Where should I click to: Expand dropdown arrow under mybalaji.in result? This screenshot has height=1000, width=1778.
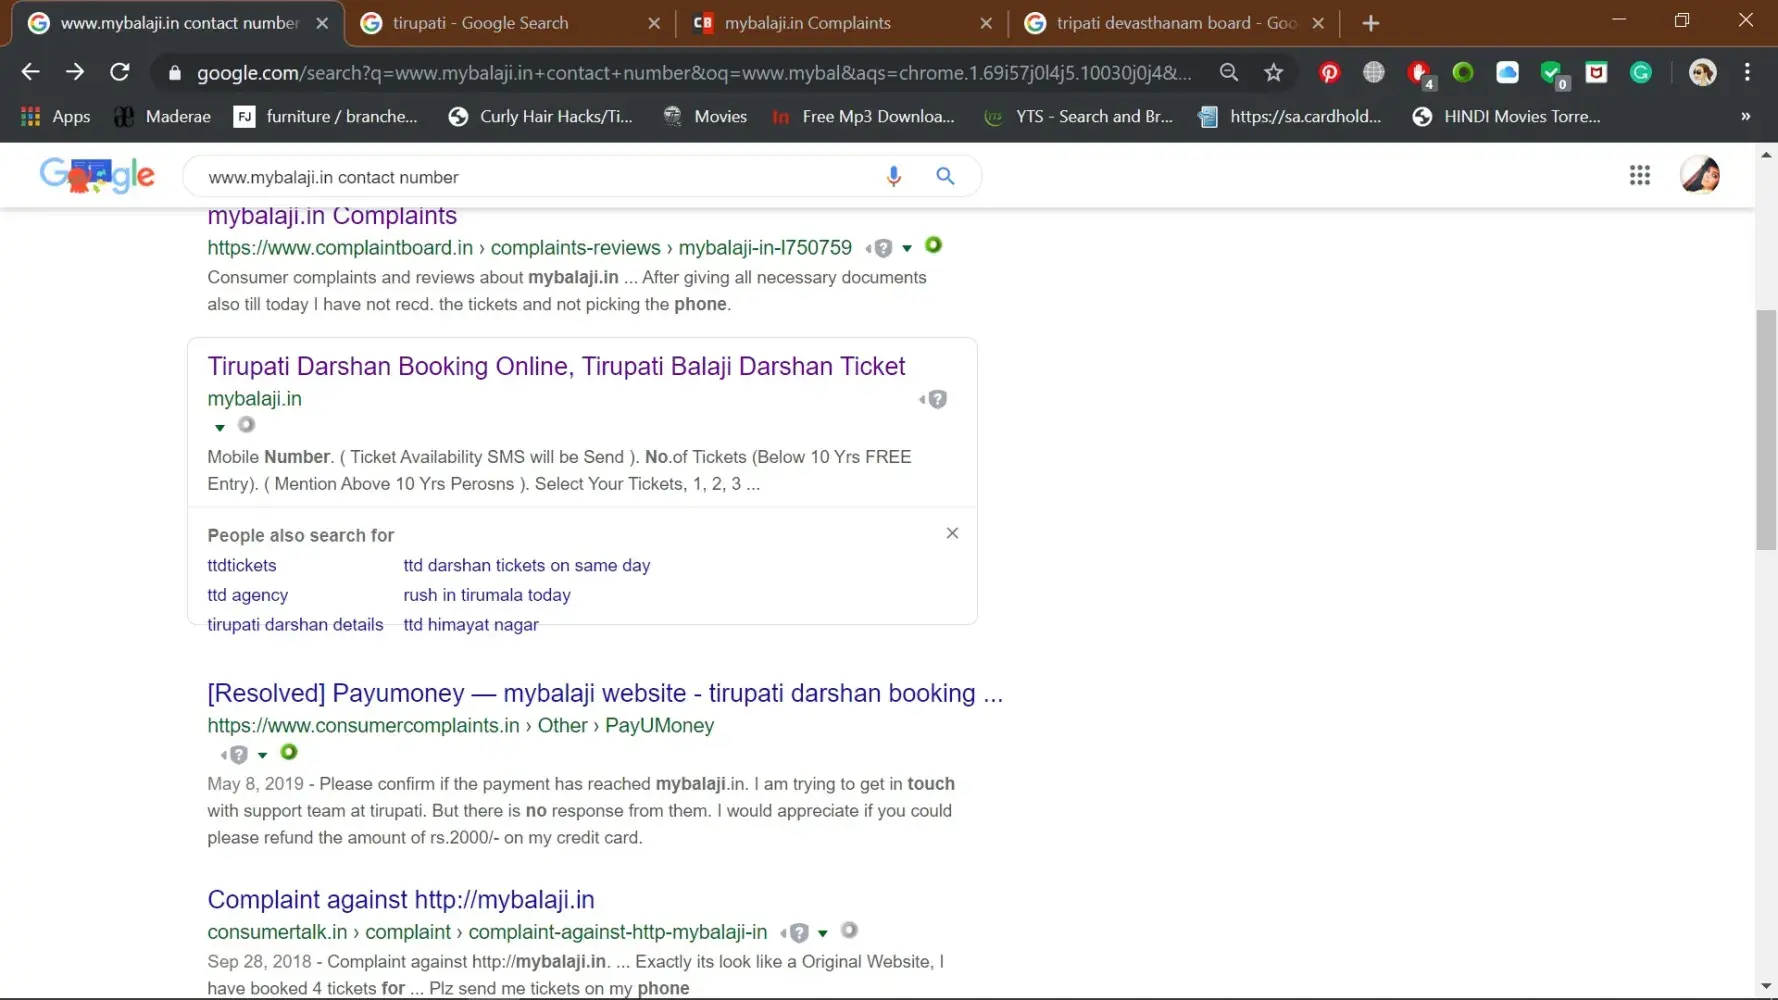220,428
